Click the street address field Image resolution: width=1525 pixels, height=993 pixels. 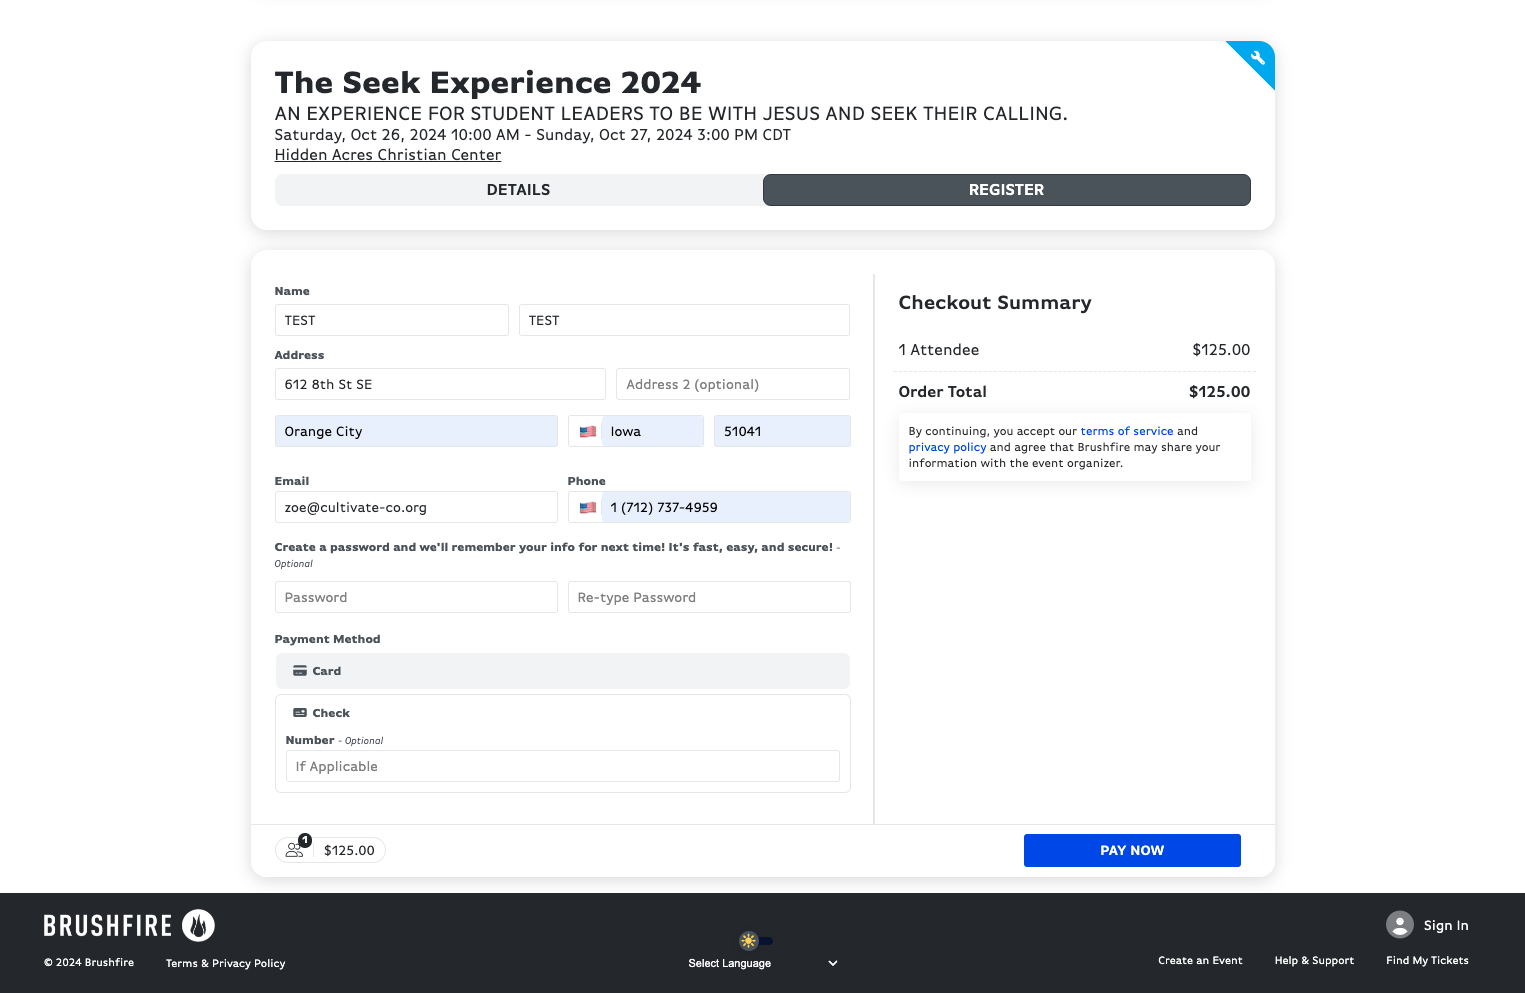[440, 384]
